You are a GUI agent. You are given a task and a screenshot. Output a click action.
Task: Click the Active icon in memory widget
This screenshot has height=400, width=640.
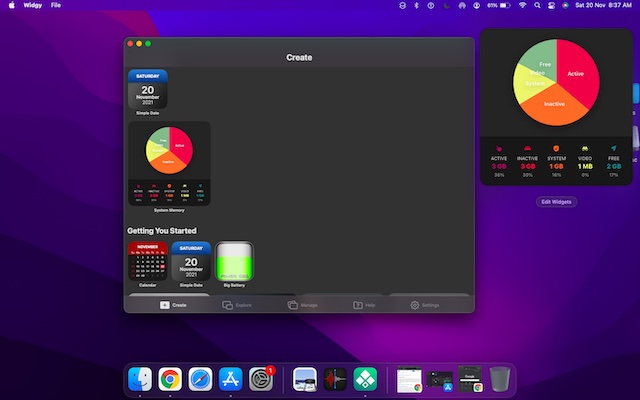[499, 149]
